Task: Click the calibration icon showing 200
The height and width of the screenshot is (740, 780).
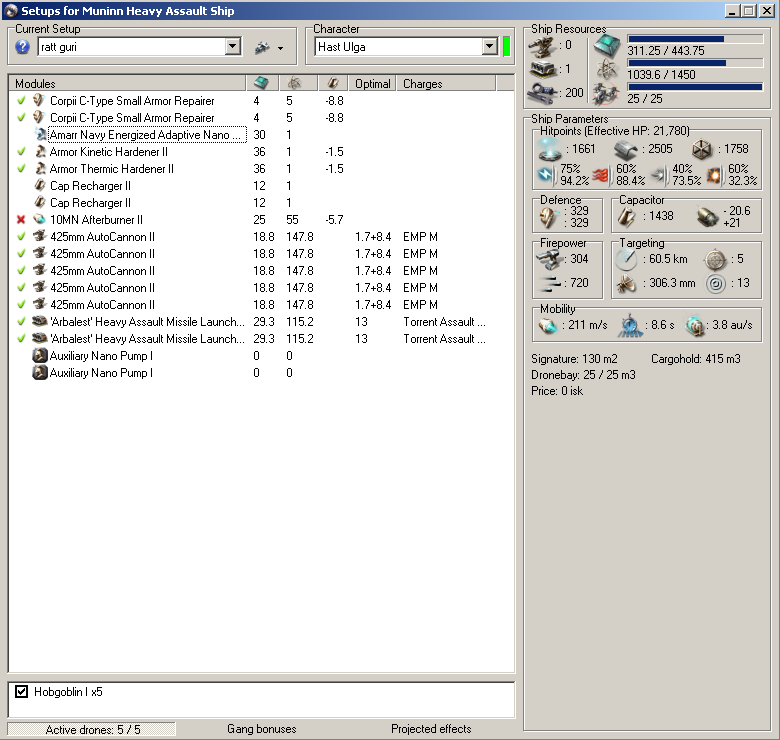Action: (542, 93)
